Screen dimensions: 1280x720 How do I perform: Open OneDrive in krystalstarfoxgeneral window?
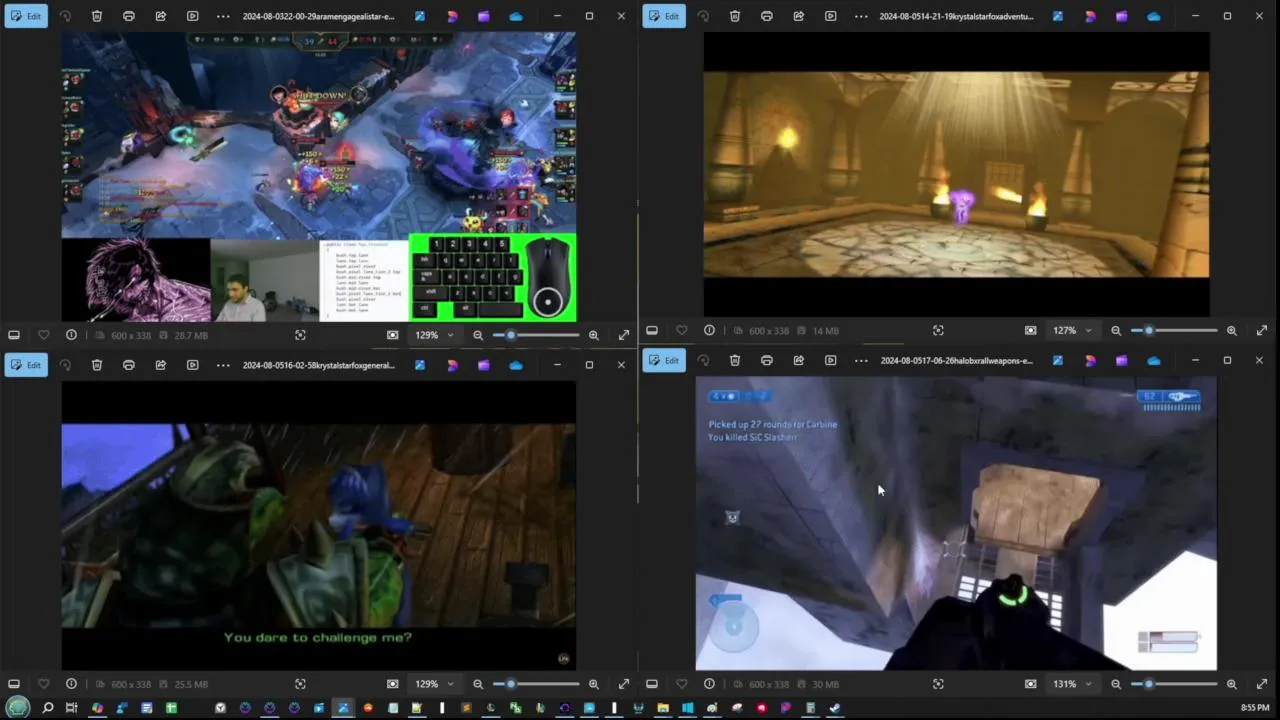click(x=516, y=365)
